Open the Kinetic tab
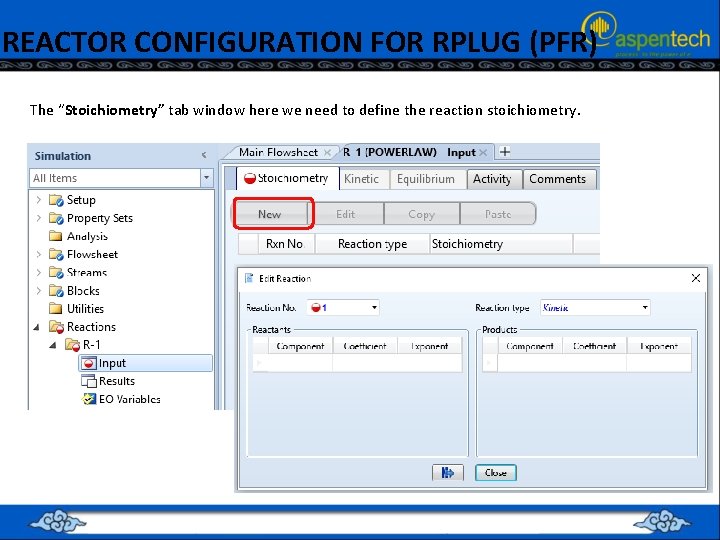This screenshot has width=720, height=540. tap(364, 179)
